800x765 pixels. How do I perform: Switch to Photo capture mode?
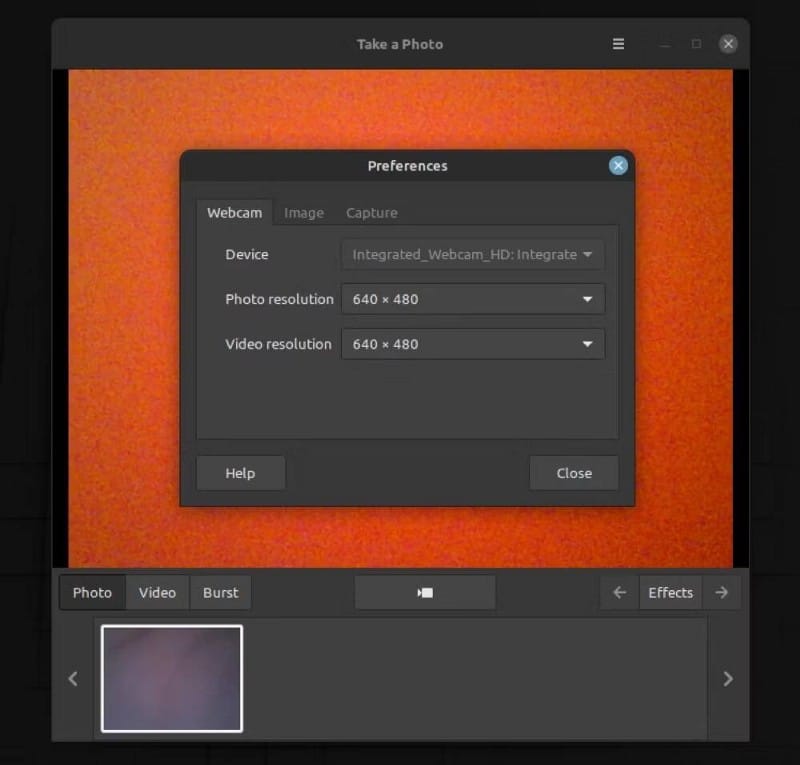coord(91,592)
